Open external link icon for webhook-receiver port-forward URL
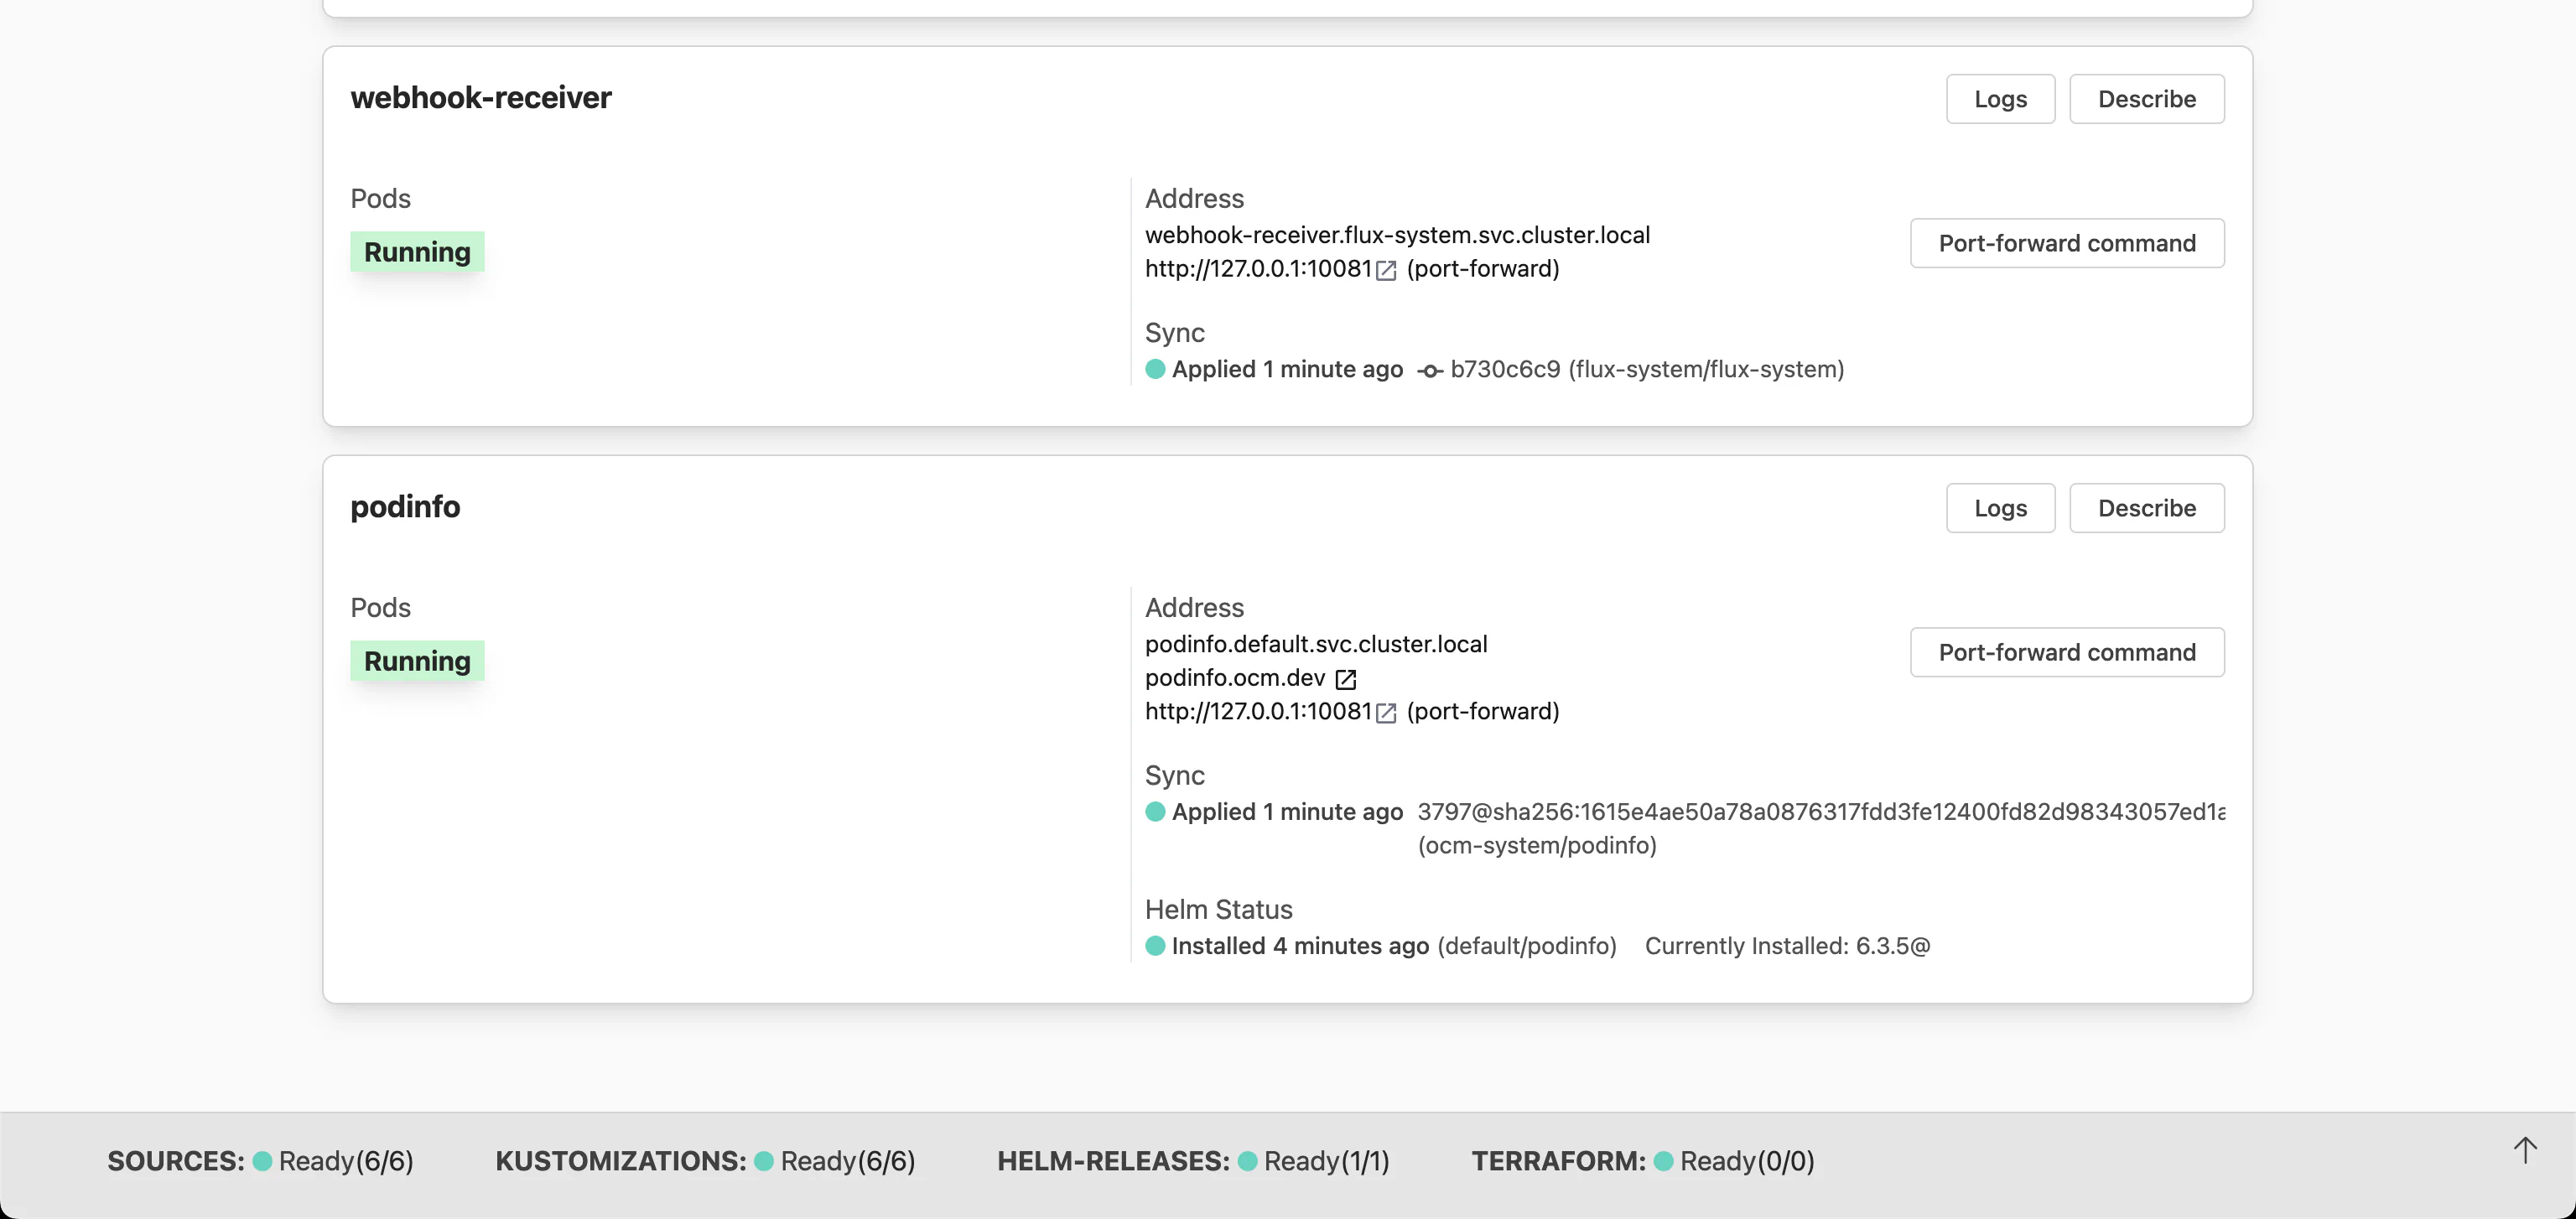The width and height of the screenshot is (2576, 1219). click(x=1385, y=270)
